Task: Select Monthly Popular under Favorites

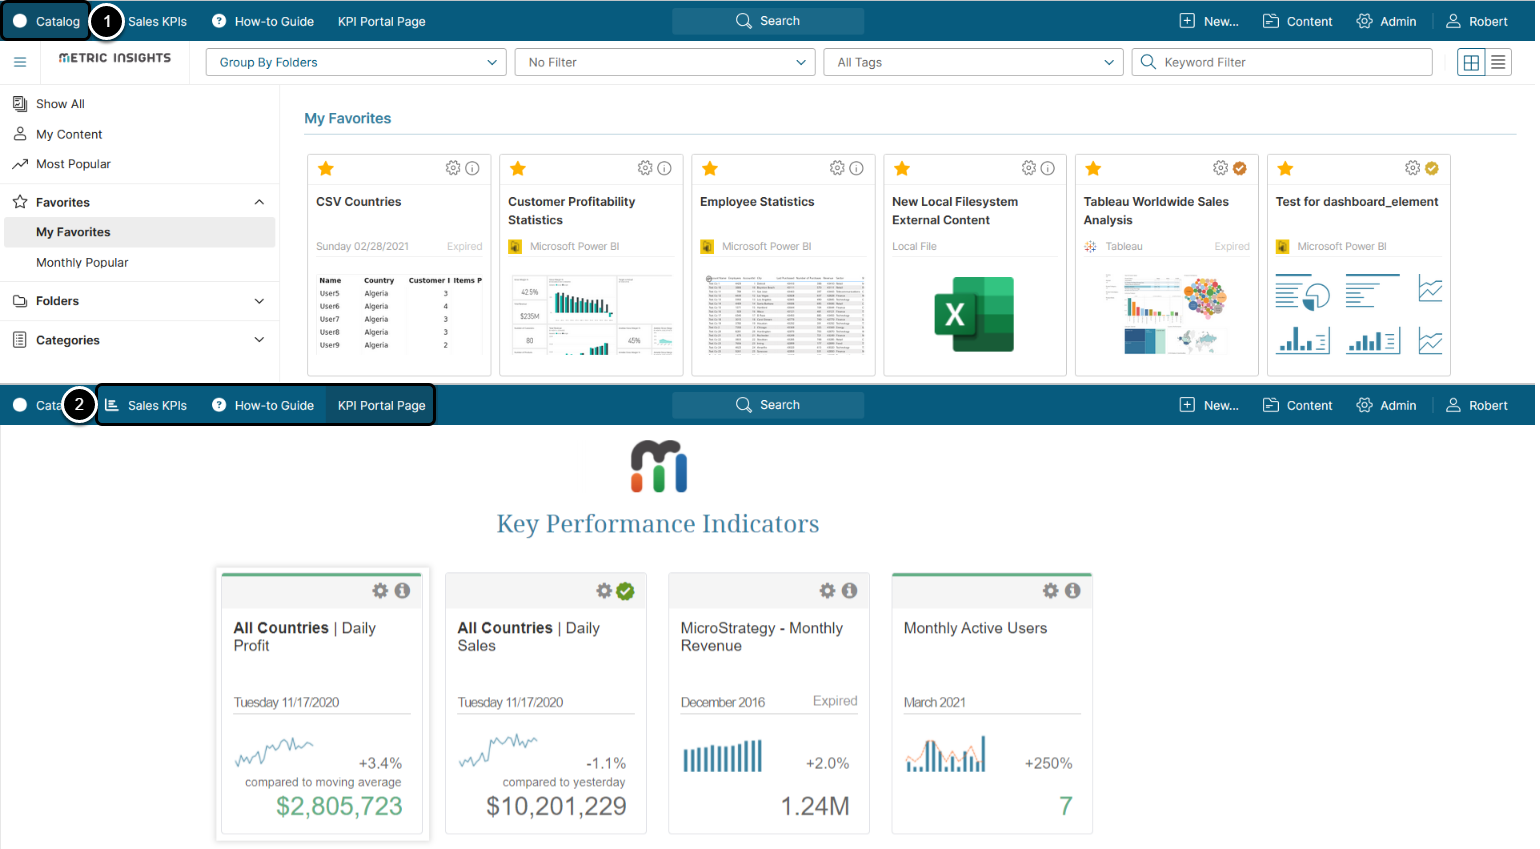Action: pos(82,263)
